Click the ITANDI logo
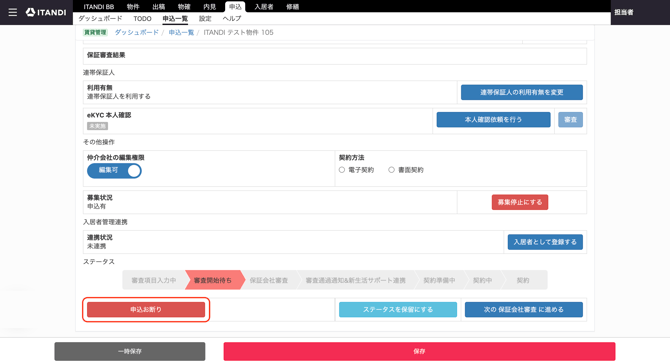This screenshot has height=364, width=670. click(46, 12)
